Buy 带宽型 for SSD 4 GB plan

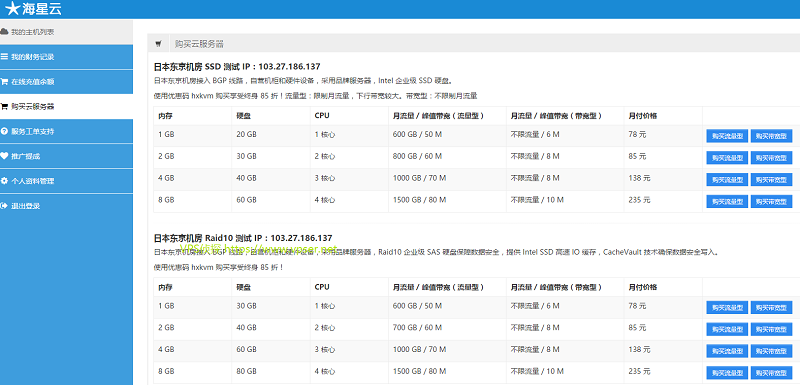point(771,179)
